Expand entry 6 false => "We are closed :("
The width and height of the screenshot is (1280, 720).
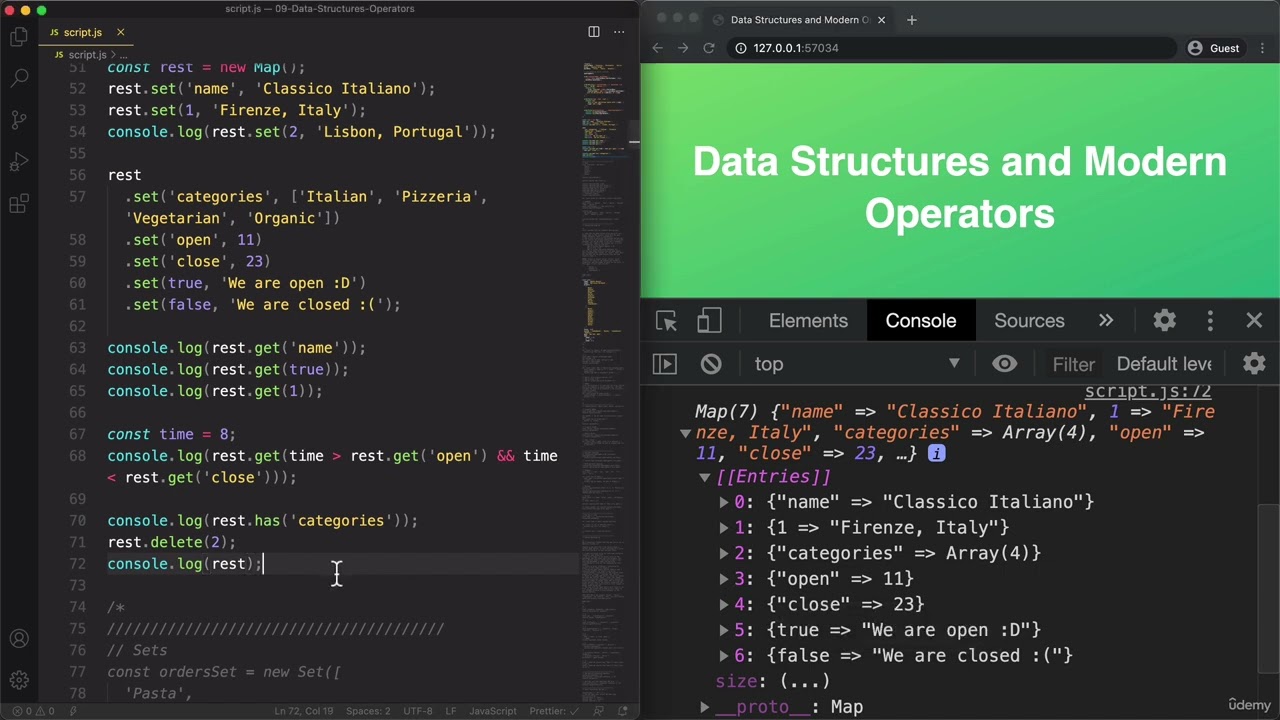click(x=724, y=656)
